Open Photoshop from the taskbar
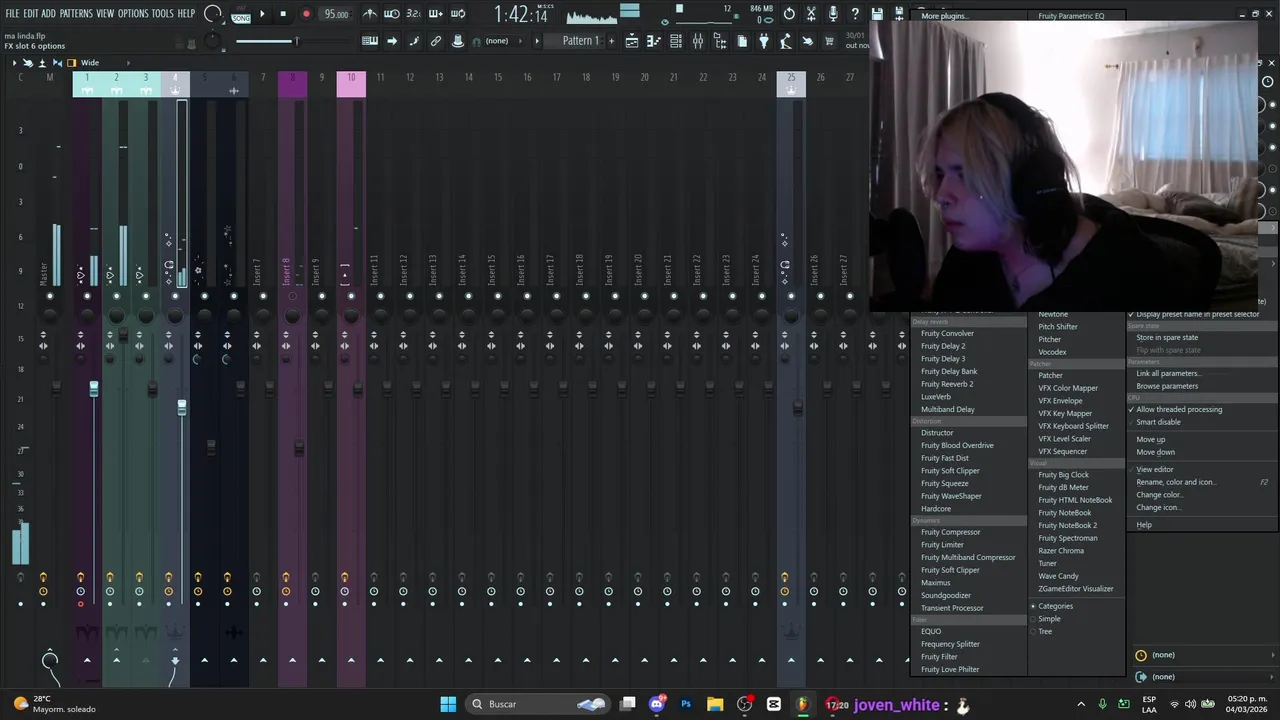1280x720 pixels. (686, 704)
